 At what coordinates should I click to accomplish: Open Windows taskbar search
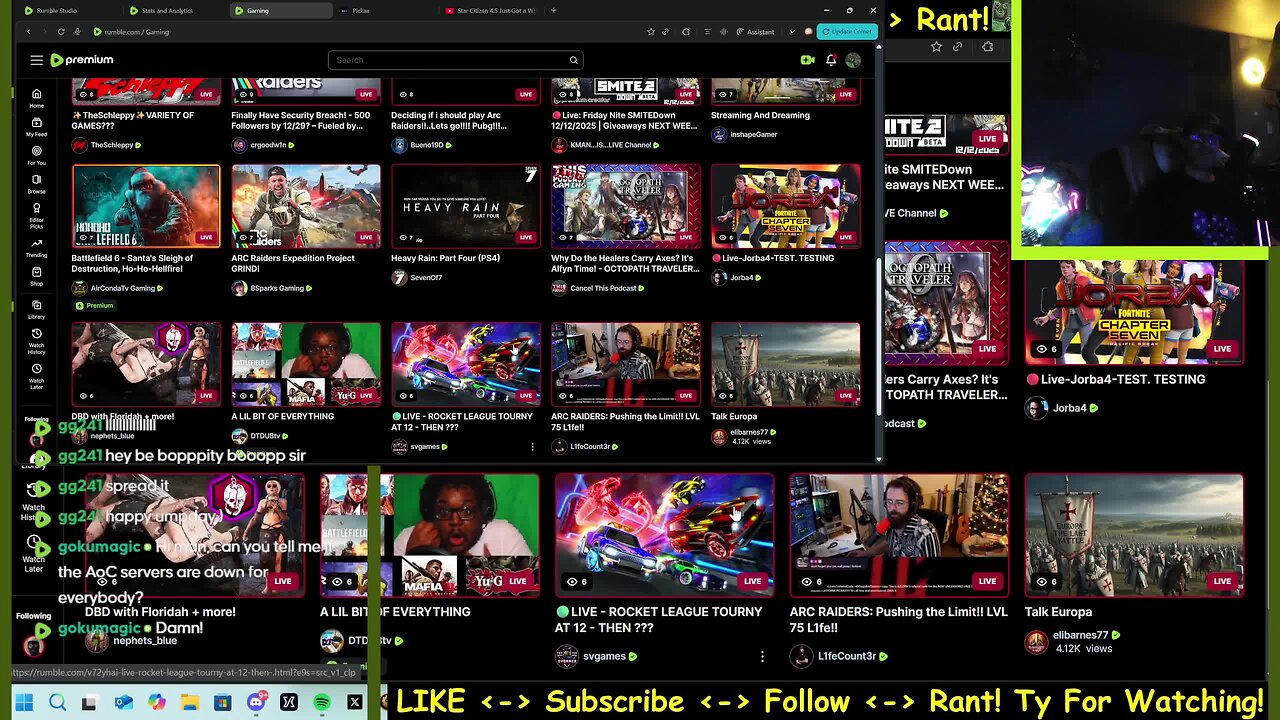(57, 703)
